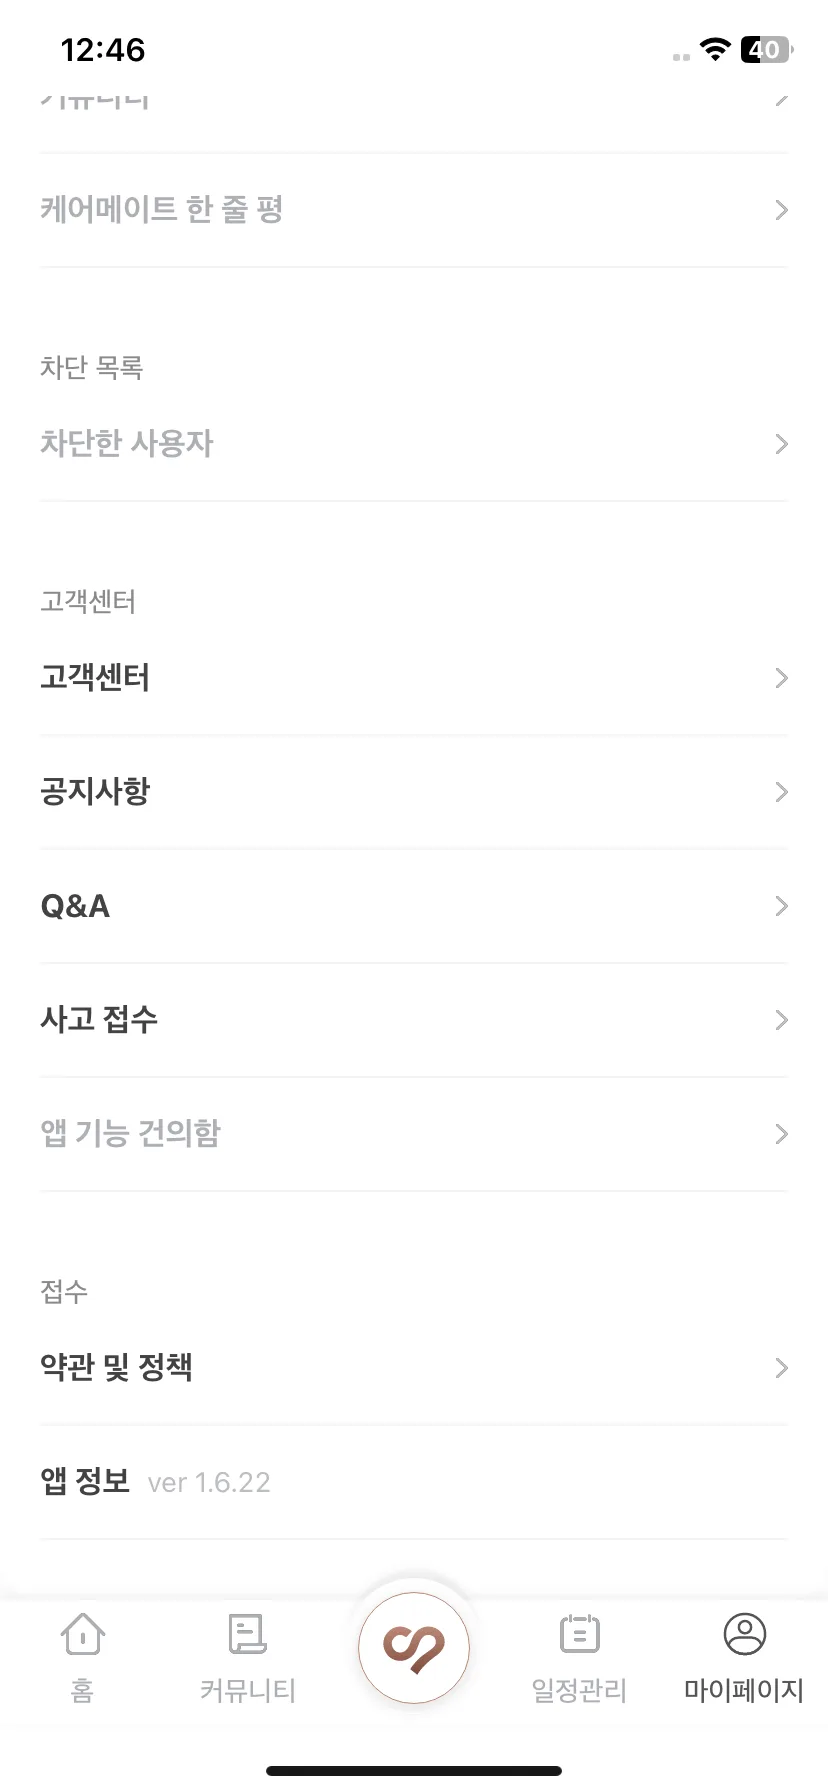Select 차단한 사용자 menu item
Image resolution: width=828 pixels, height=1792 pixels.
click(x=414, y=444)
